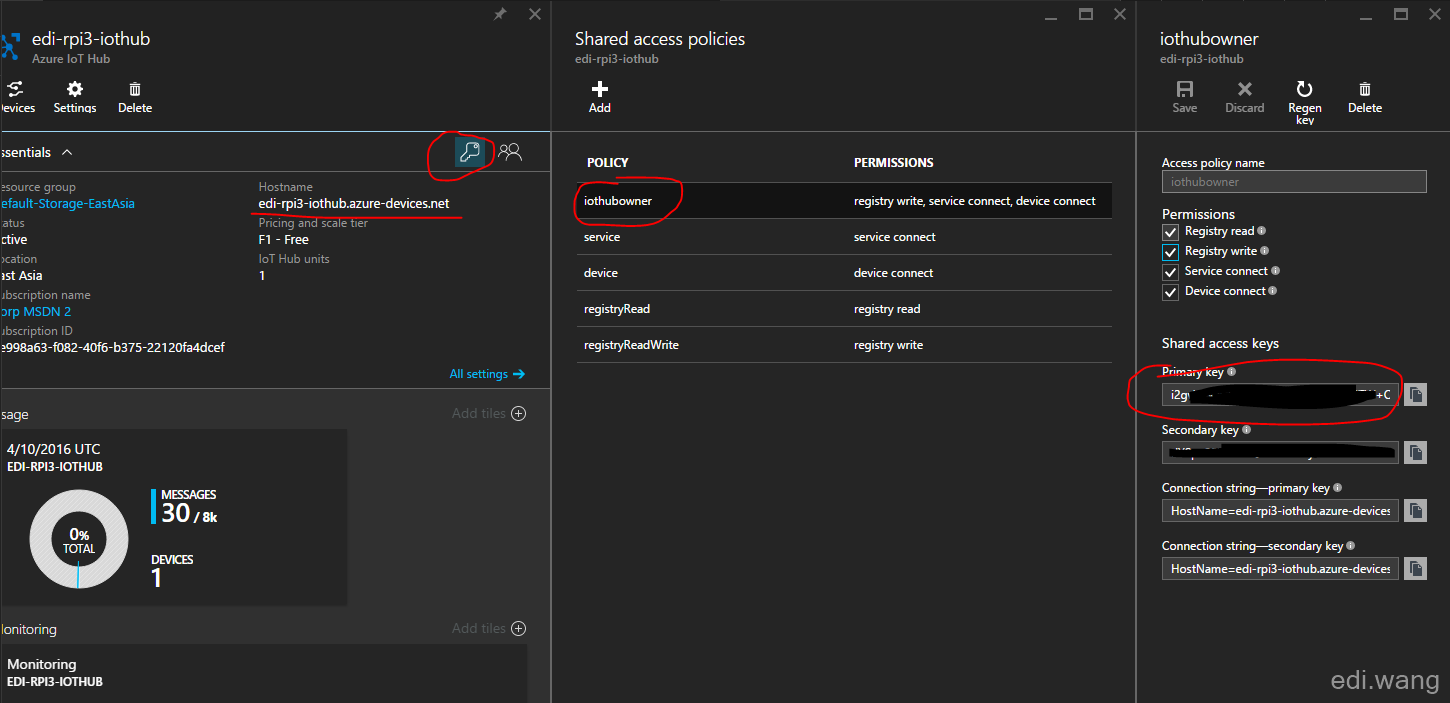Click the subscription ID ending in fa4dcef
Viewport: 1450px width, 703px height.
click(112, 348)
